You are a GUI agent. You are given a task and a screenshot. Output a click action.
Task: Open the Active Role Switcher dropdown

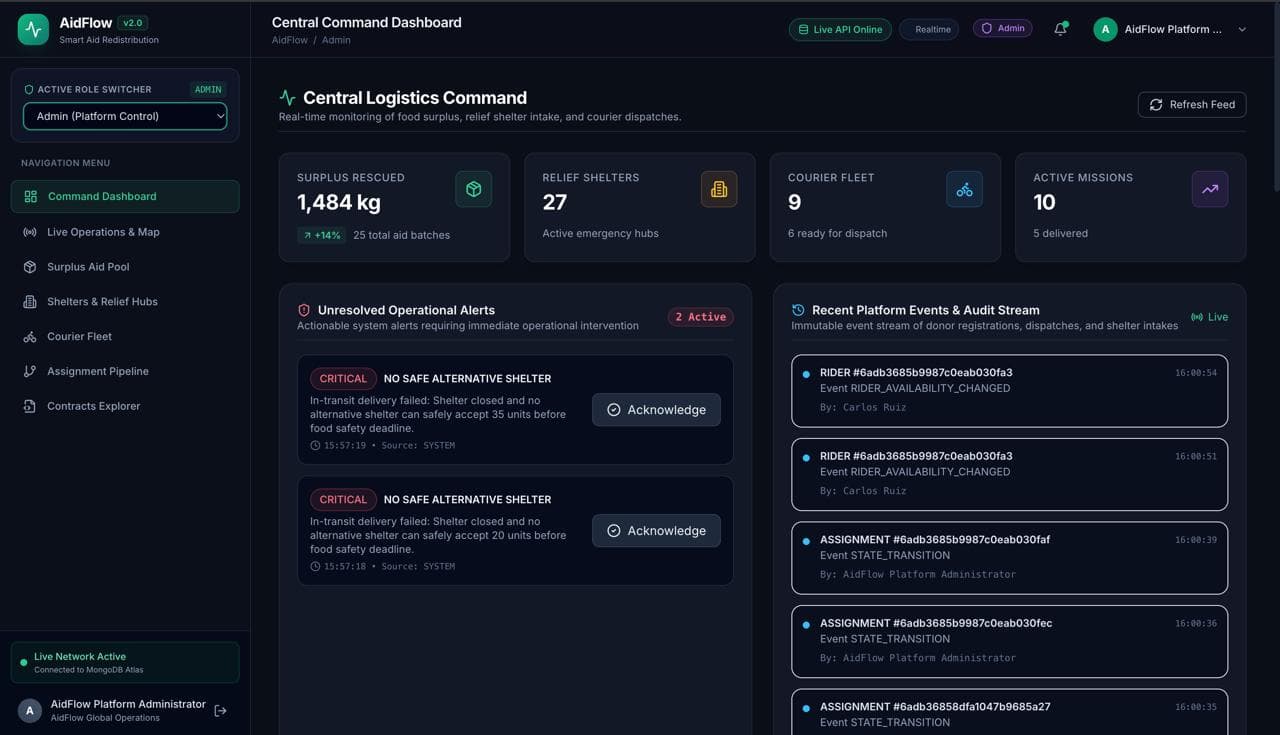click(125, 116)
